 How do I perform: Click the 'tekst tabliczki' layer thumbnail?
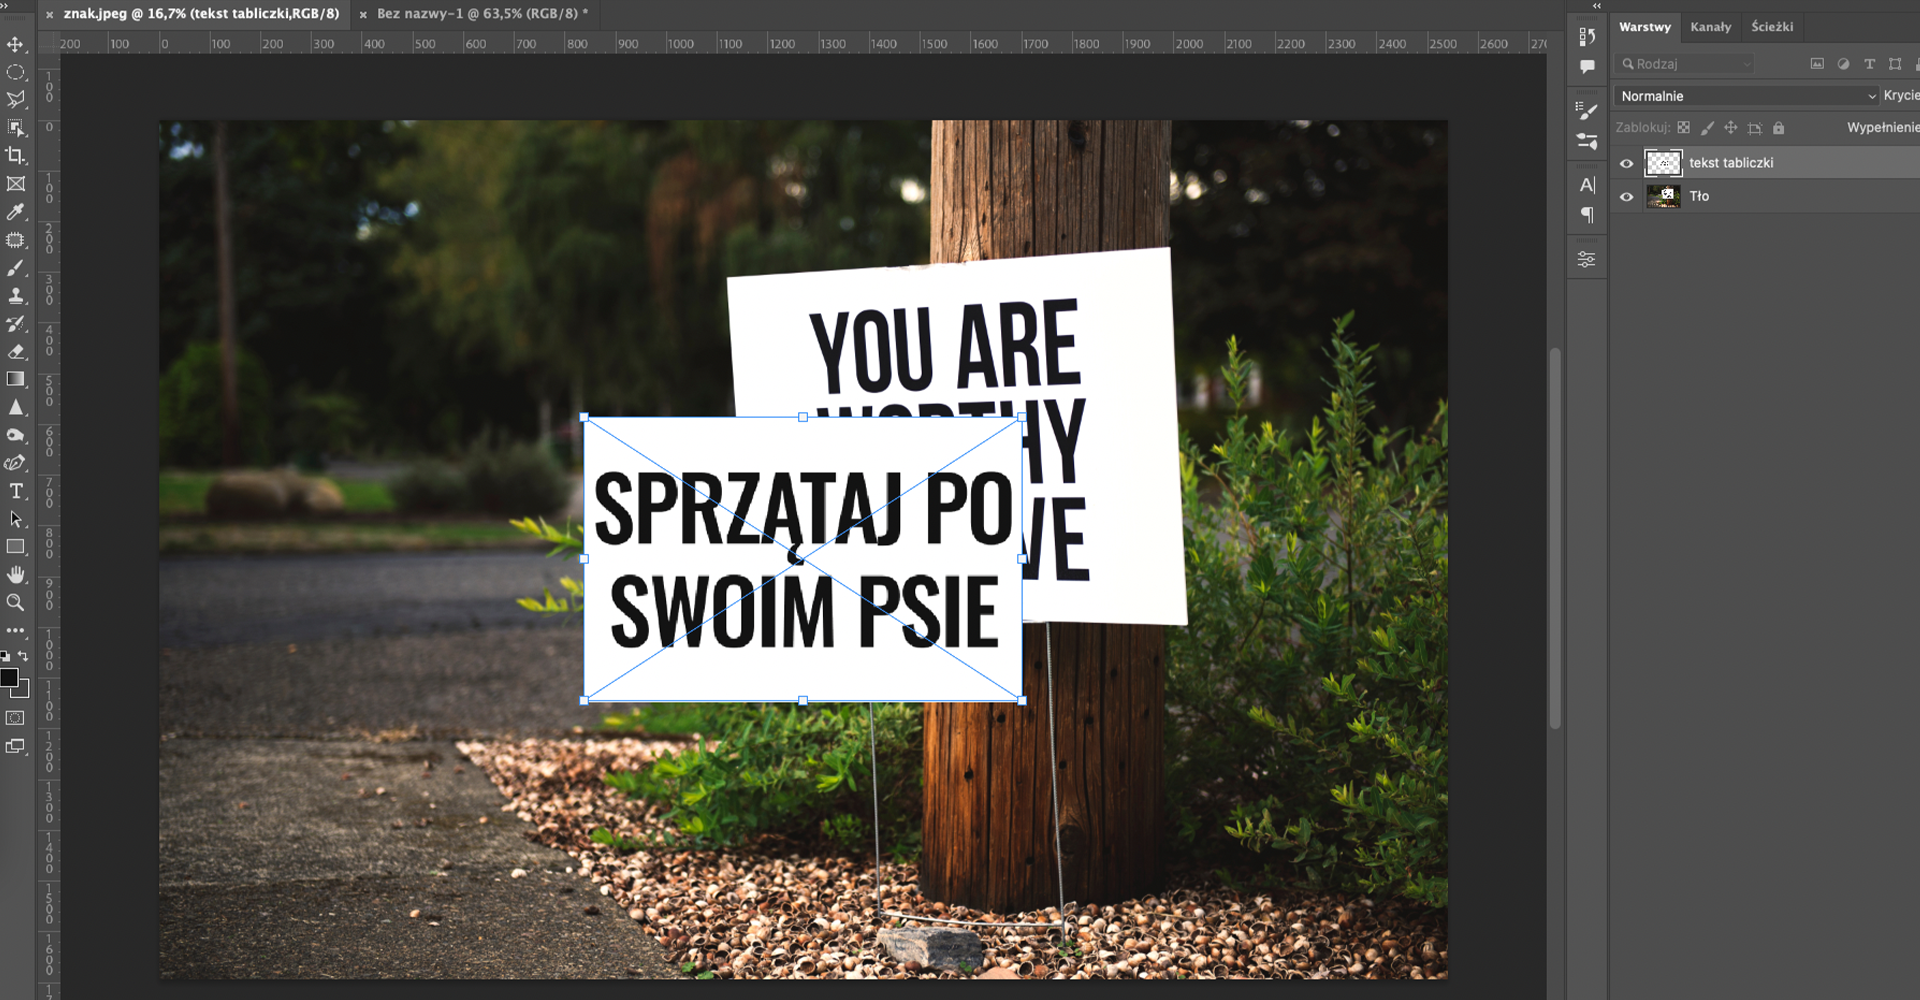(1663, 163)
